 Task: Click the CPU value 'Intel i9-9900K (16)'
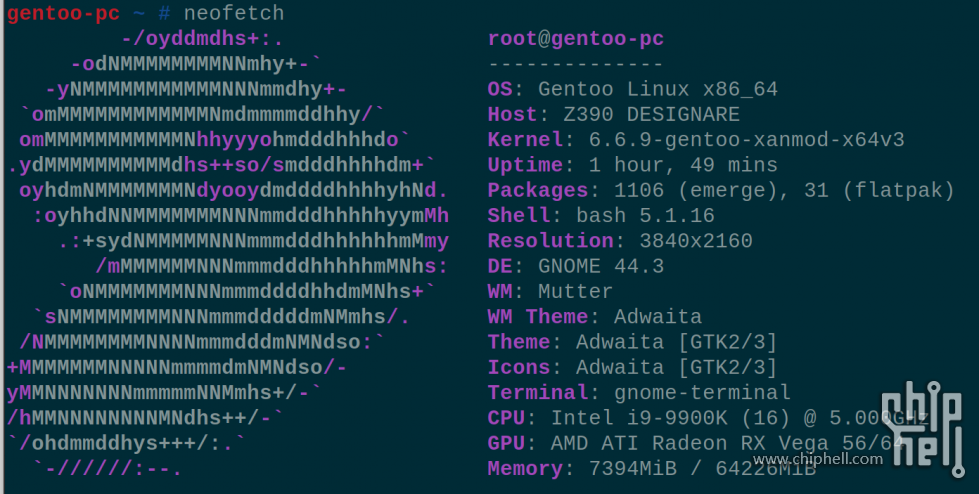671,418
